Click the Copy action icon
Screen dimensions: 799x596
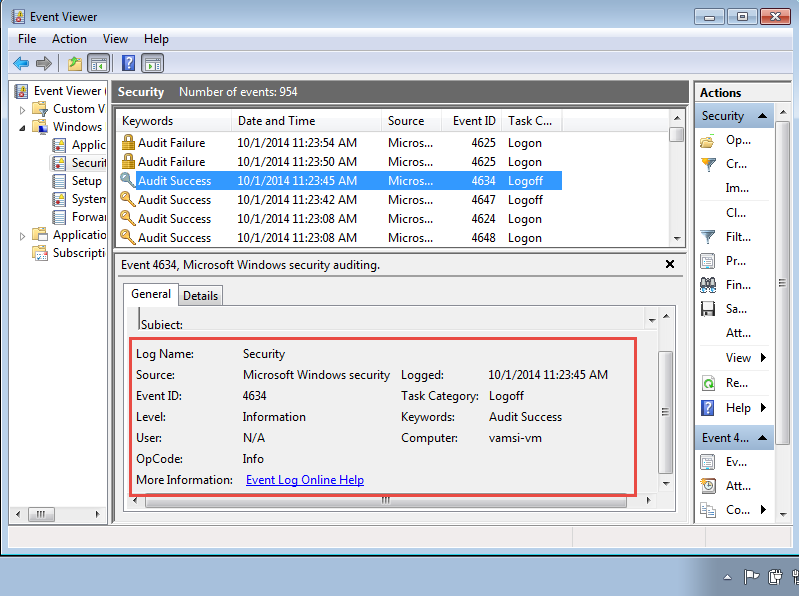point(708,510)
